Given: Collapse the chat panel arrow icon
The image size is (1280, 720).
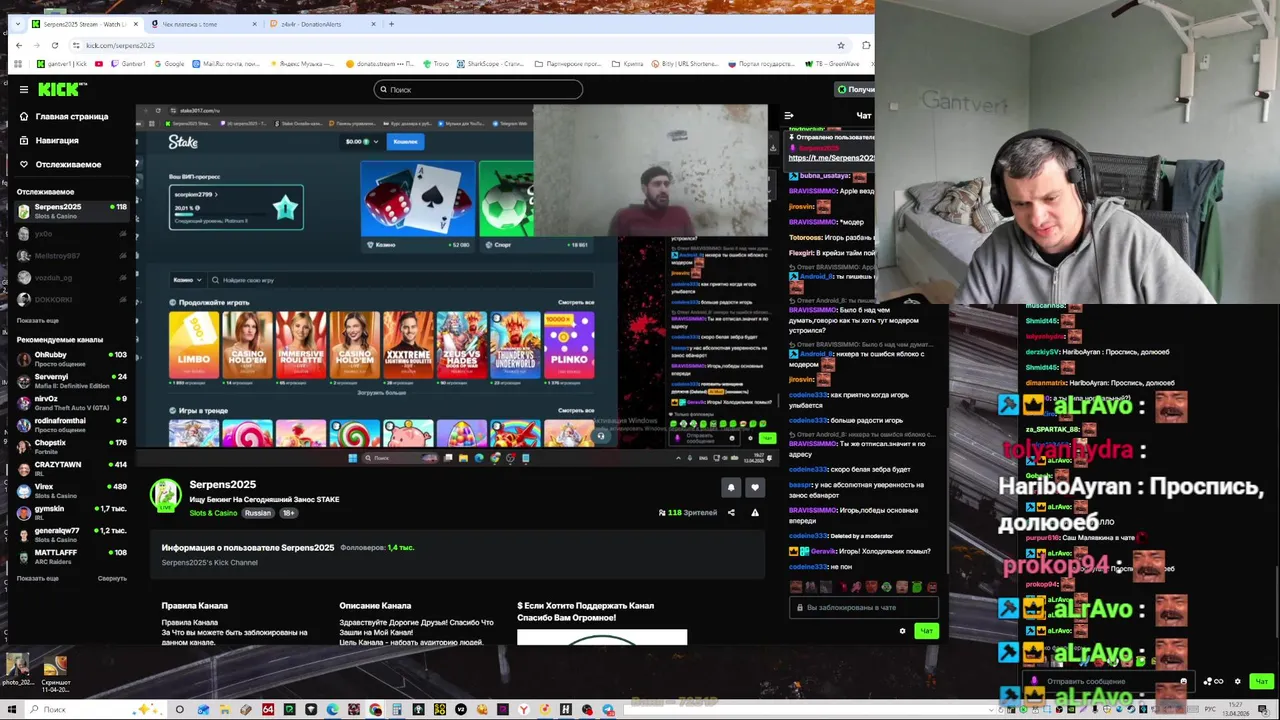Looking at the screenshot, I should pyautogui.click(x=789, y=116).
